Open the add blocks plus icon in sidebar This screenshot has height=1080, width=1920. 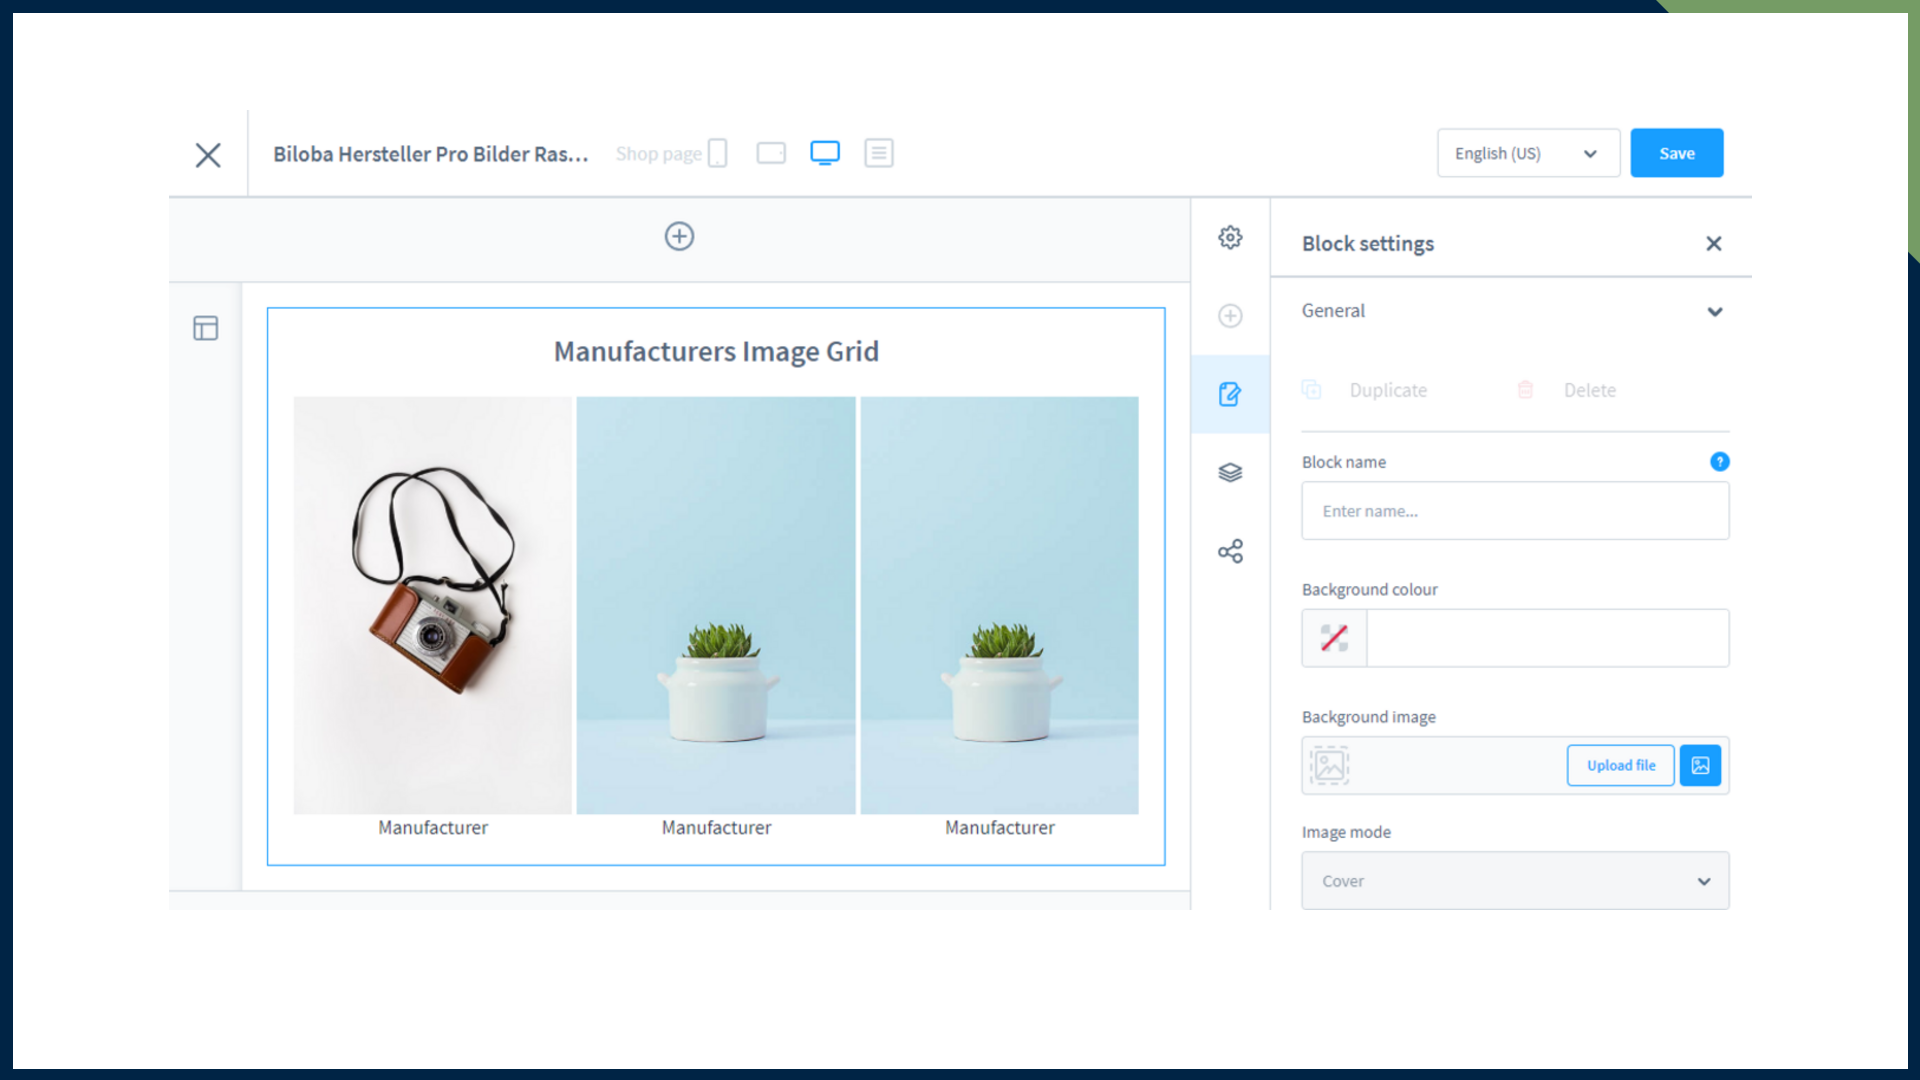[1230, 316]
